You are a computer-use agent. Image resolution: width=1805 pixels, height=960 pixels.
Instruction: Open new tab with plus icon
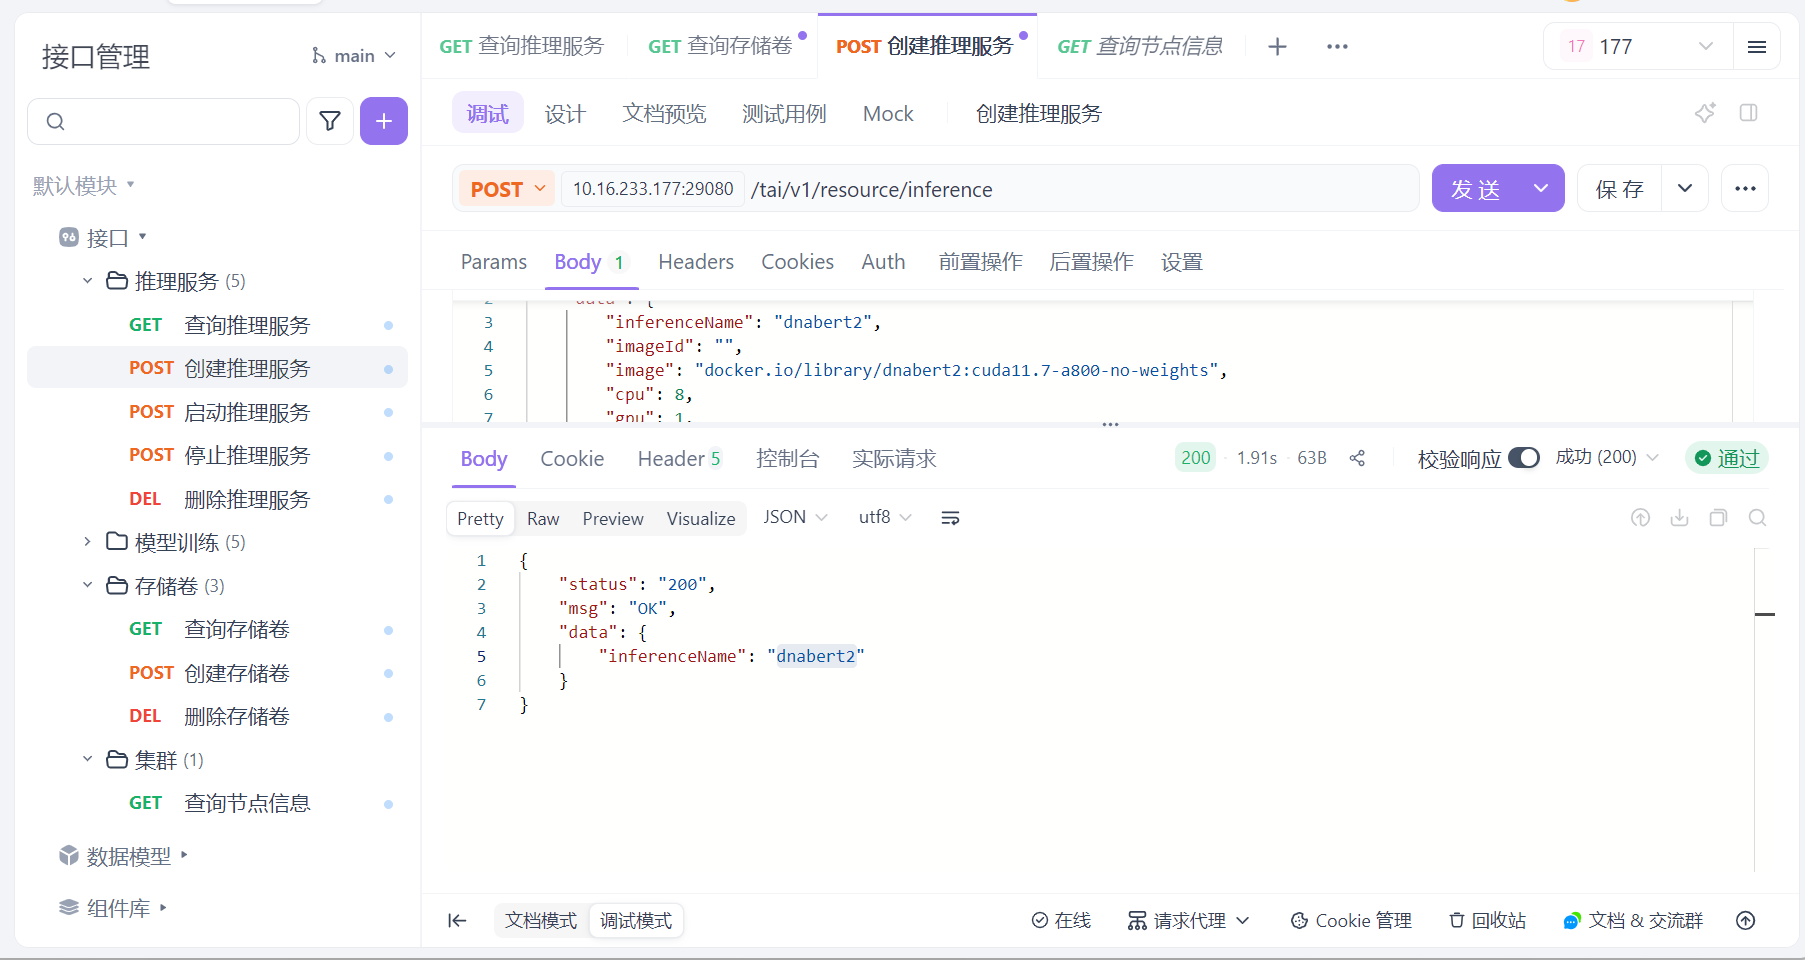click(1277, 47)
